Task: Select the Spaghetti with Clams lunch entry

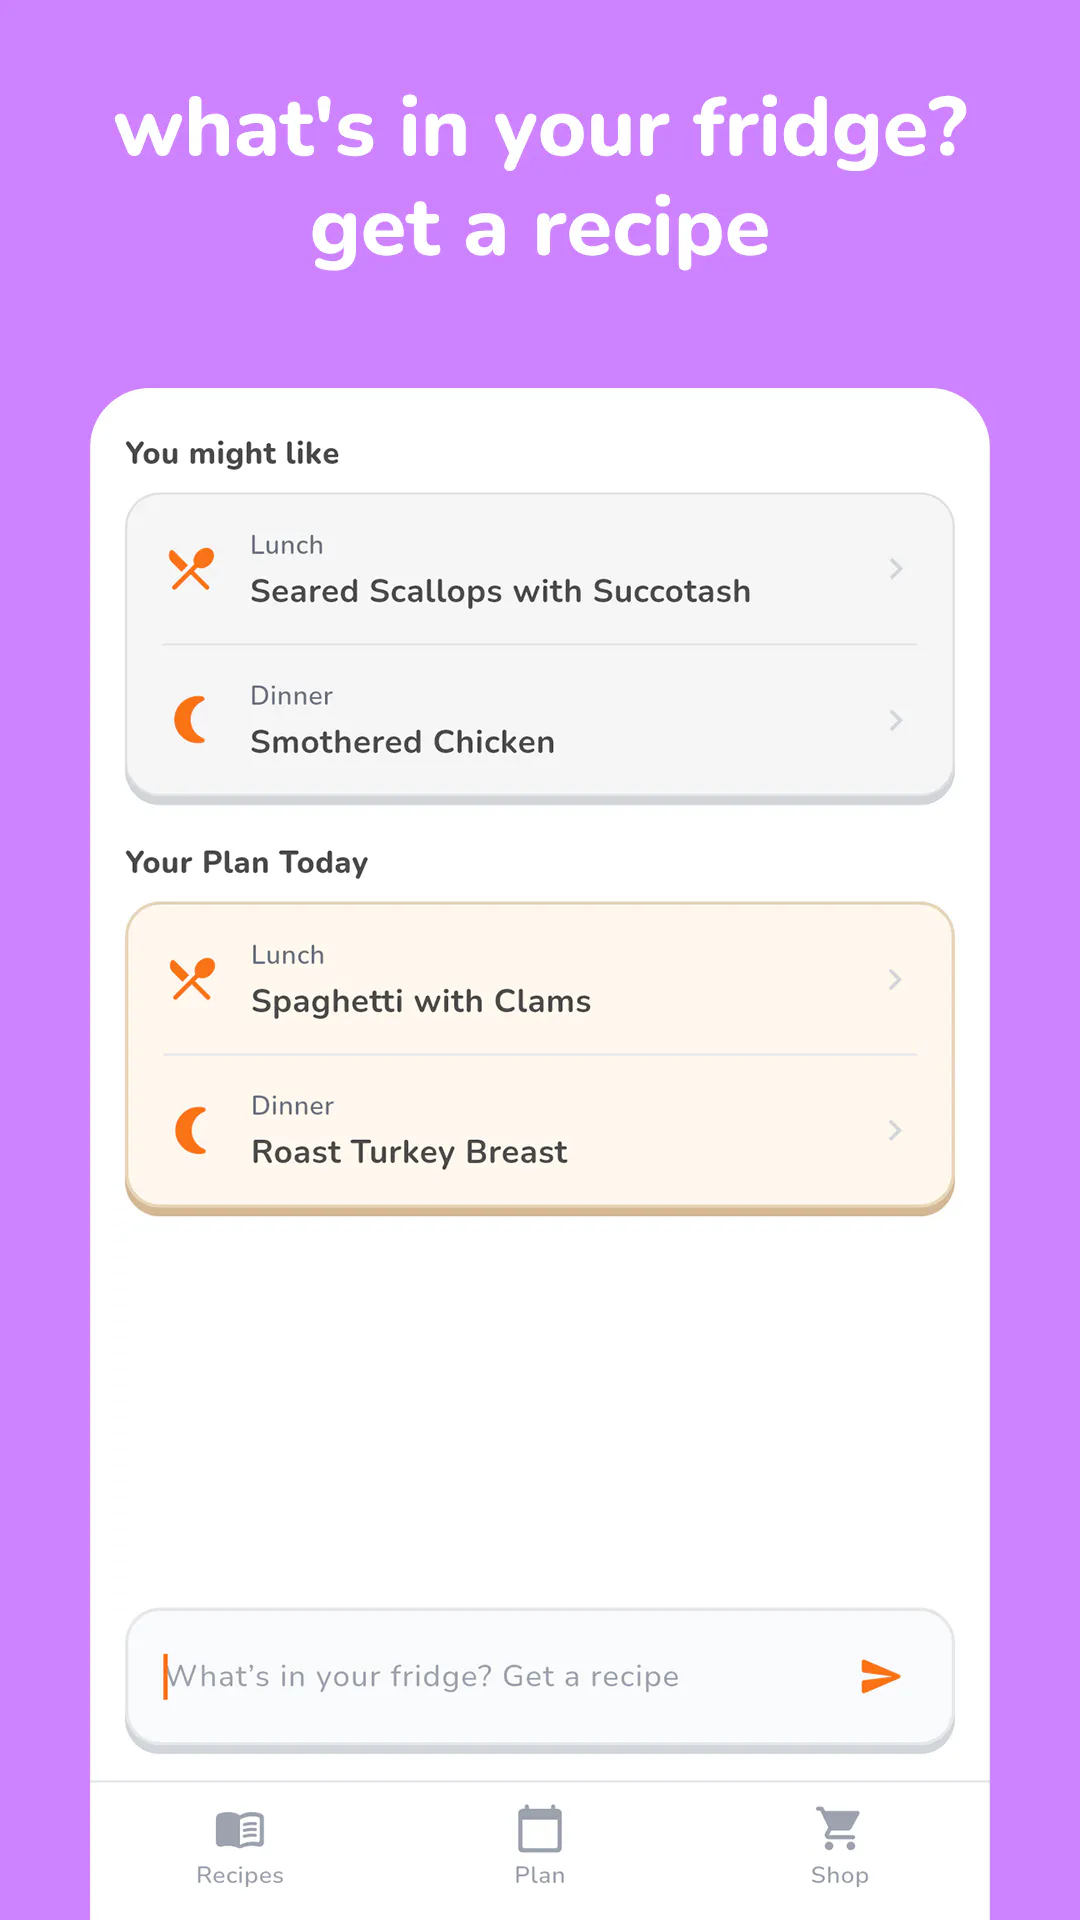Action: (540, 979)
